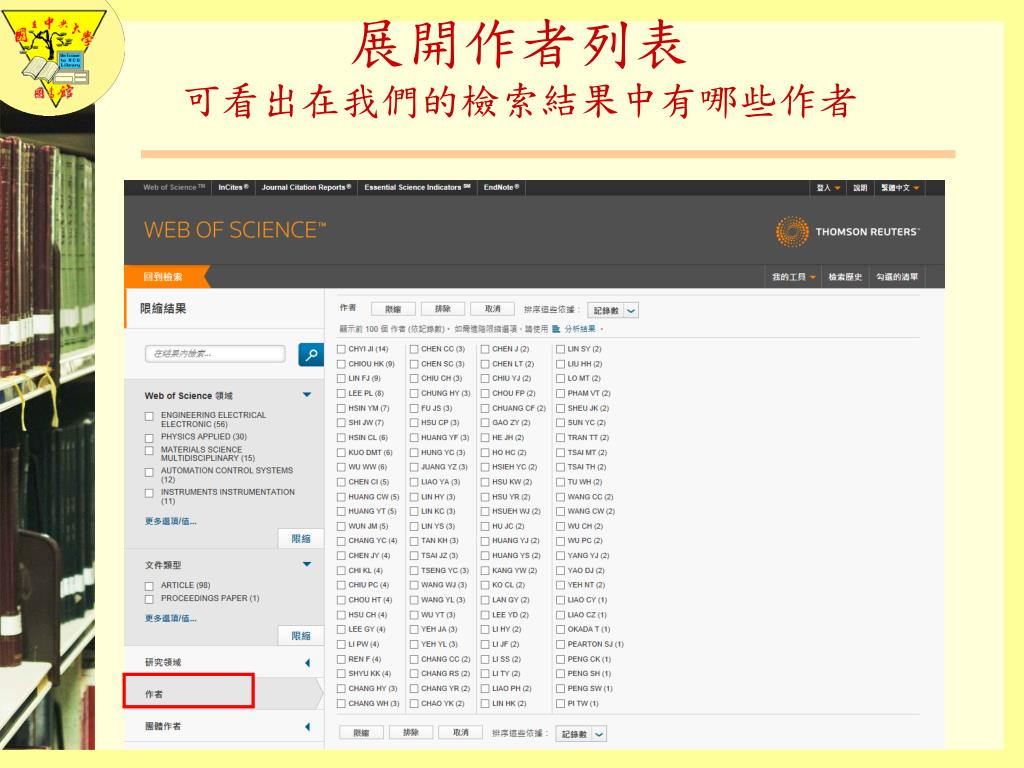Click the top 取消 cancel button
1024x768 pixels.
pyautogui.click(x=492, y=309)
